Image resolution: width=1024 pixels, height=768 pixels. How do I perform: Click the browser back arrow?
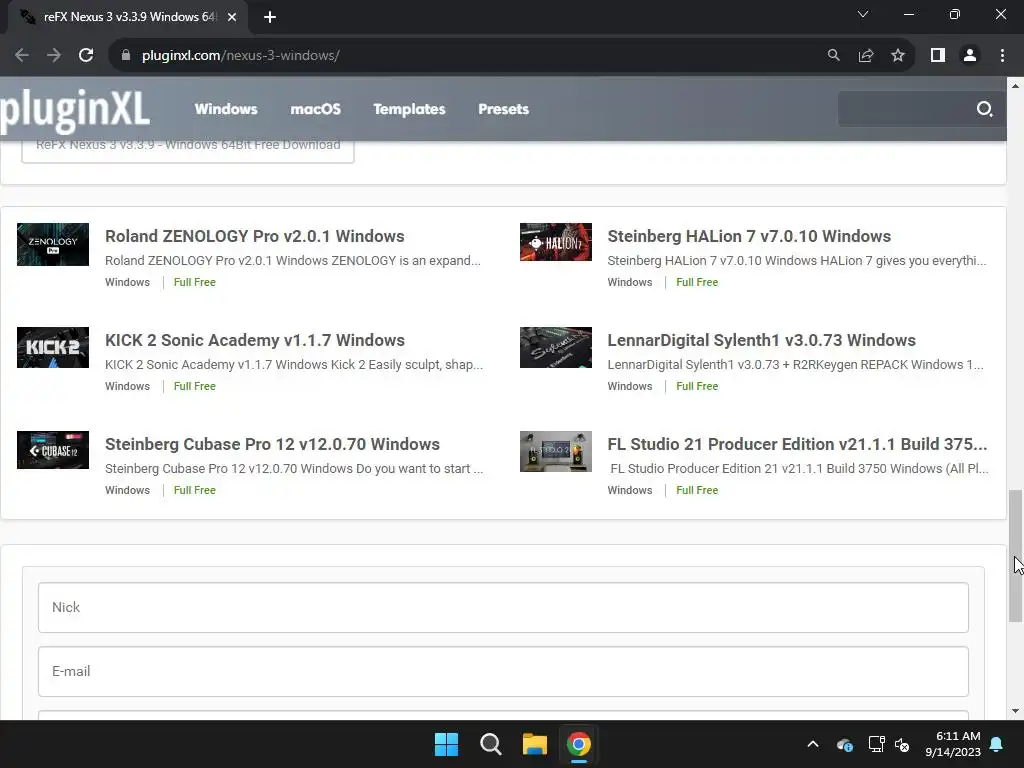pyautogui.click(x=22, y=56)
